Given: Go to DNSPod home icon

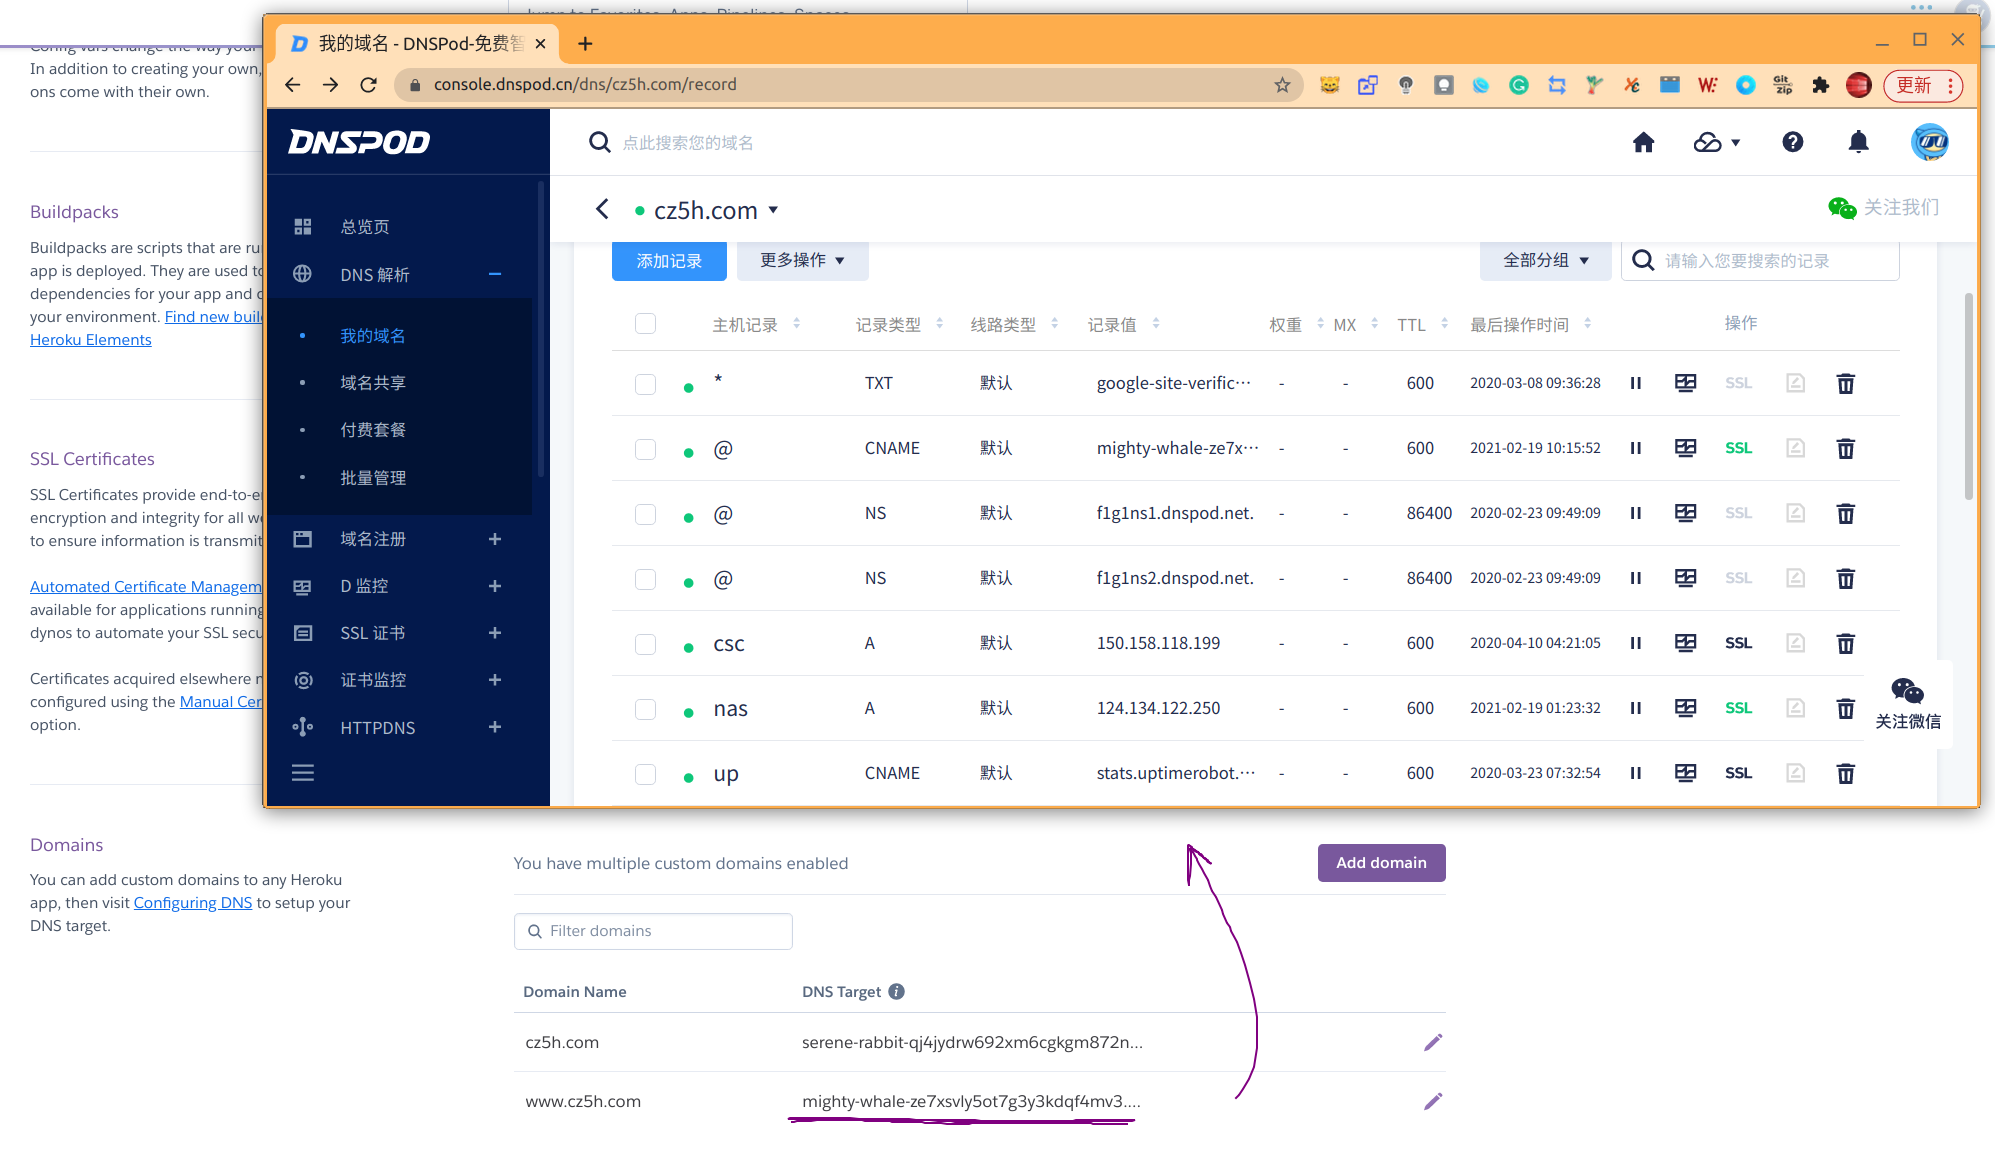Looking at the screenshot, I should pyautogui.click(x=1643, y=142).
